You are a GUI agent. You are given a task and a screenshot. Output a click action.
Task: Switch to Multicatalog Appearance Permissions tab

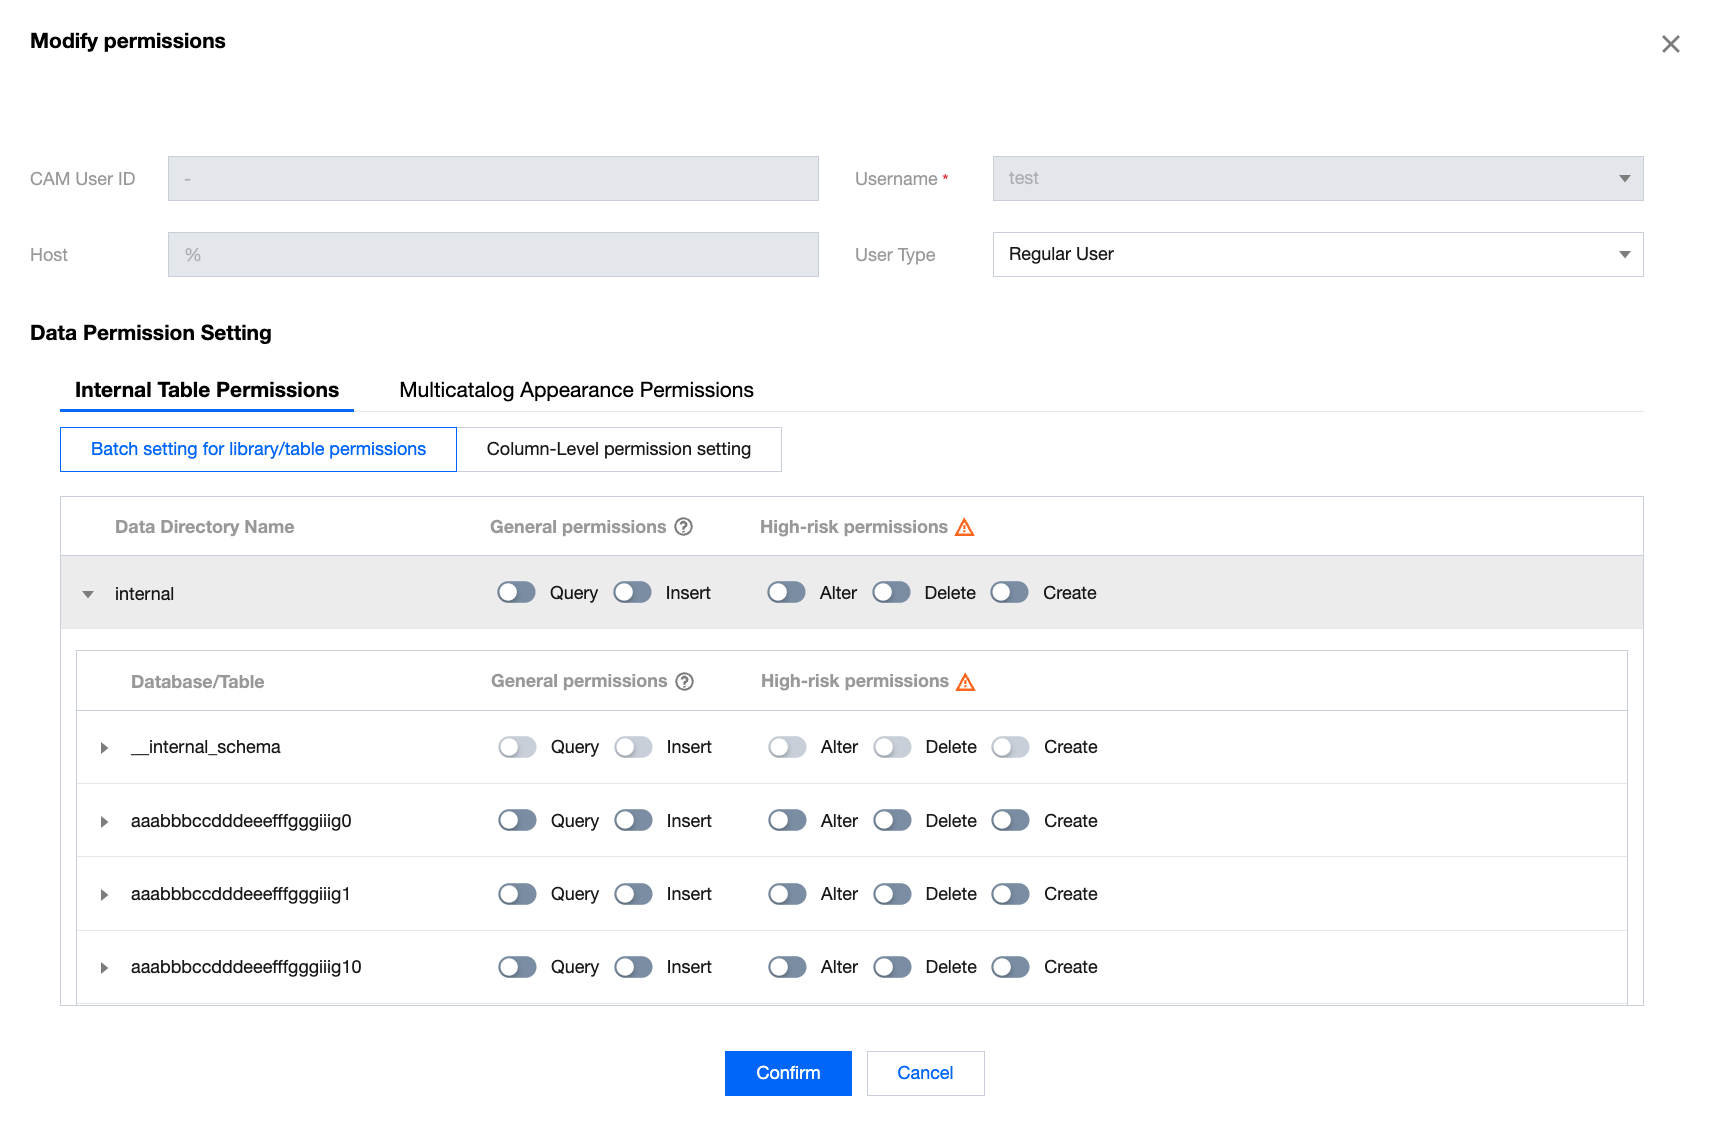576,390
